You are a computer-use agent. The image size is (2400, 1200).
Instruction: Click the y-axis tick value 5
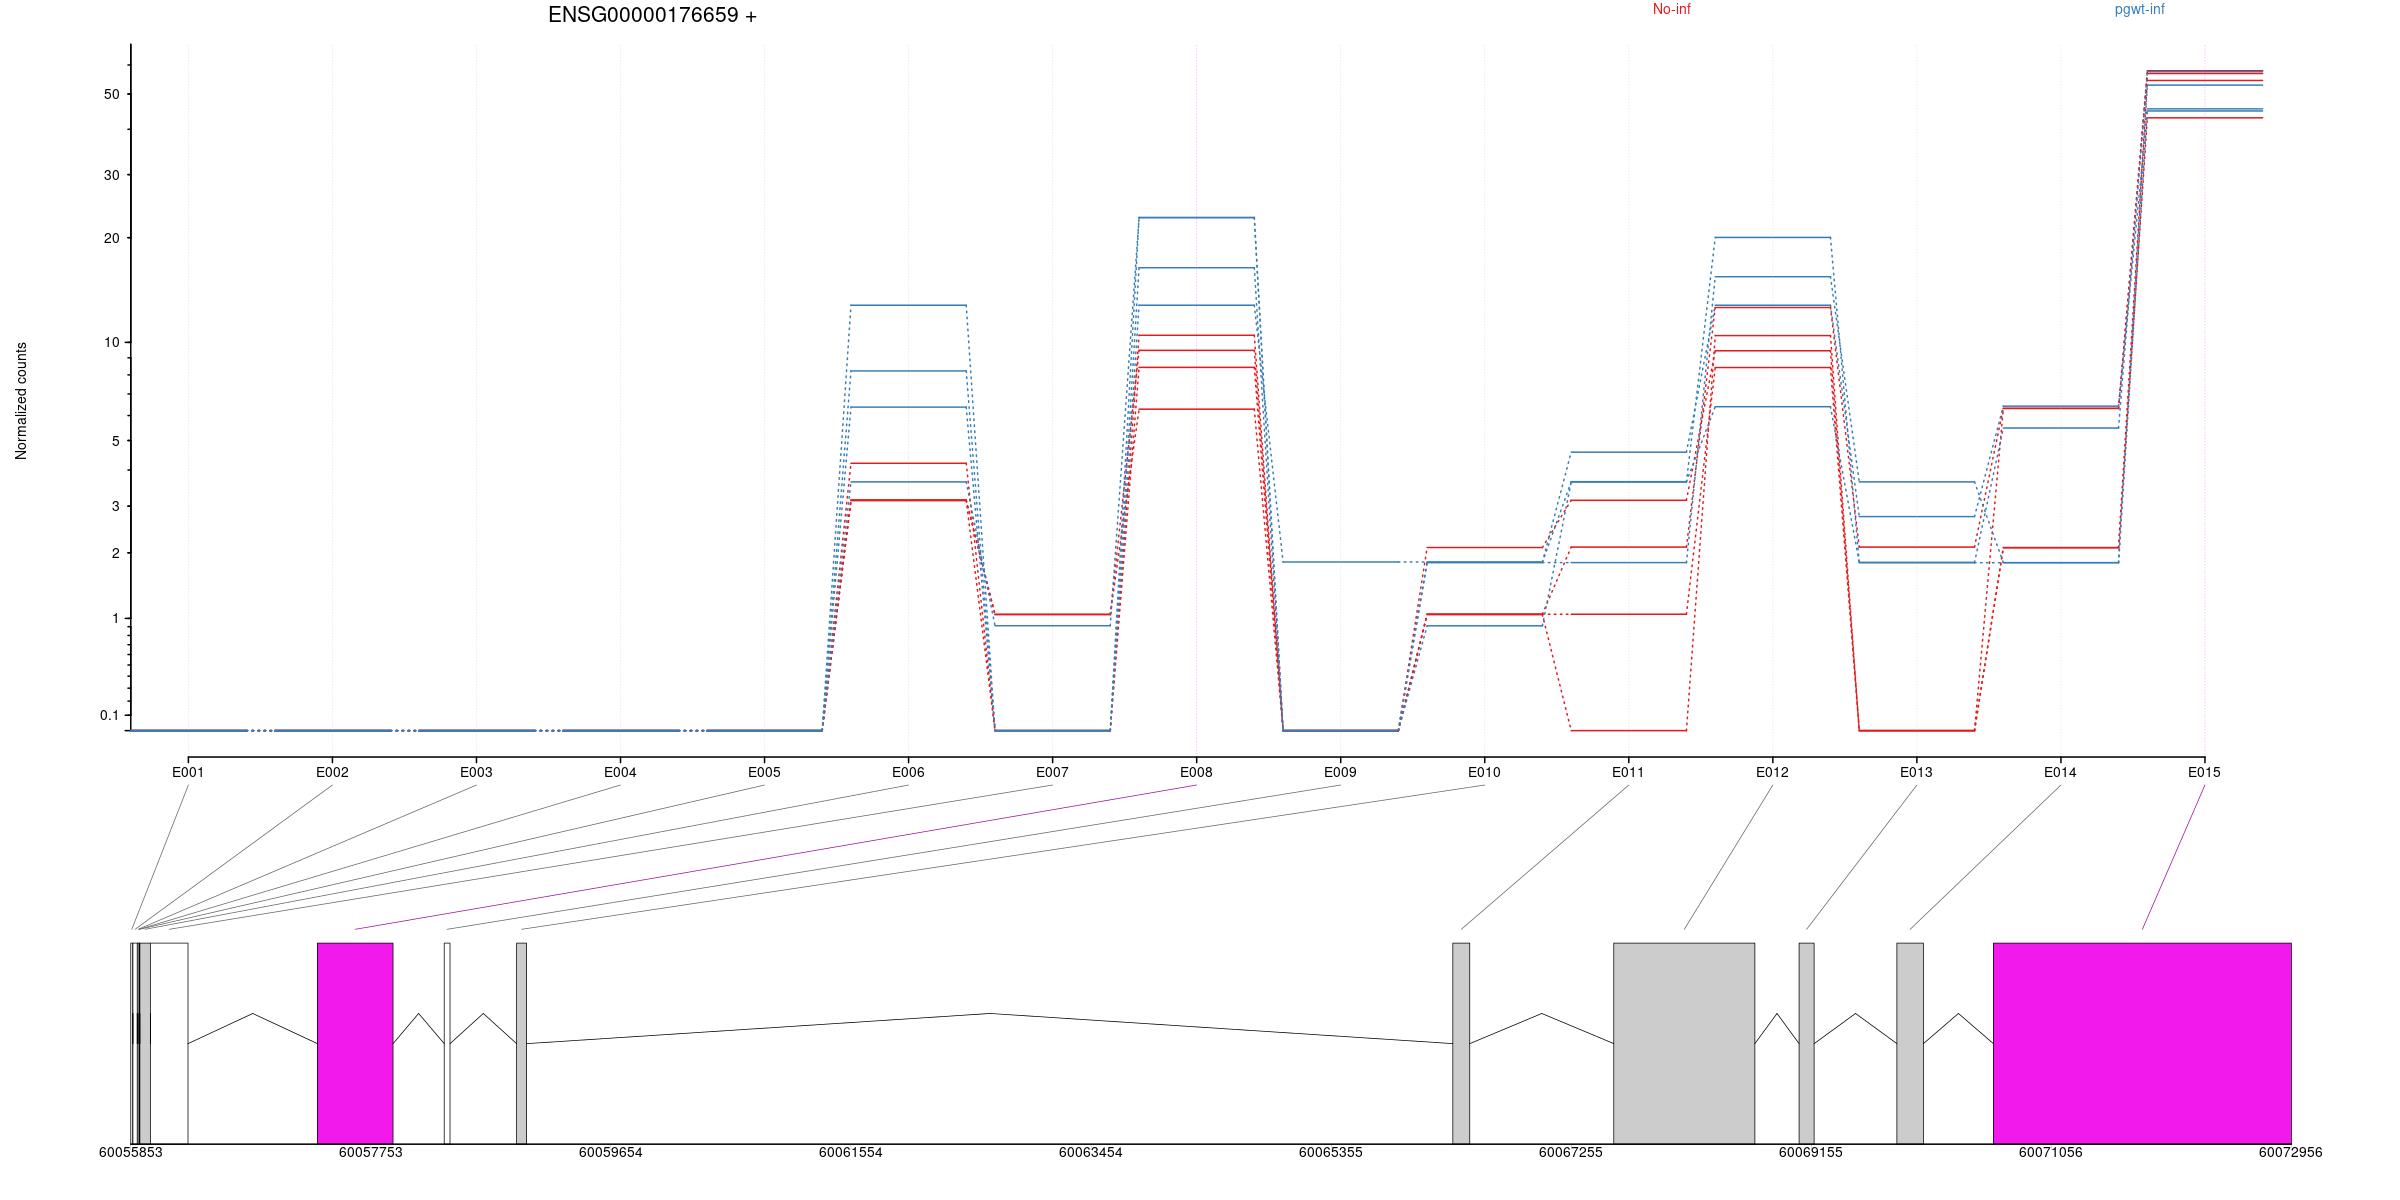[115, 441]
